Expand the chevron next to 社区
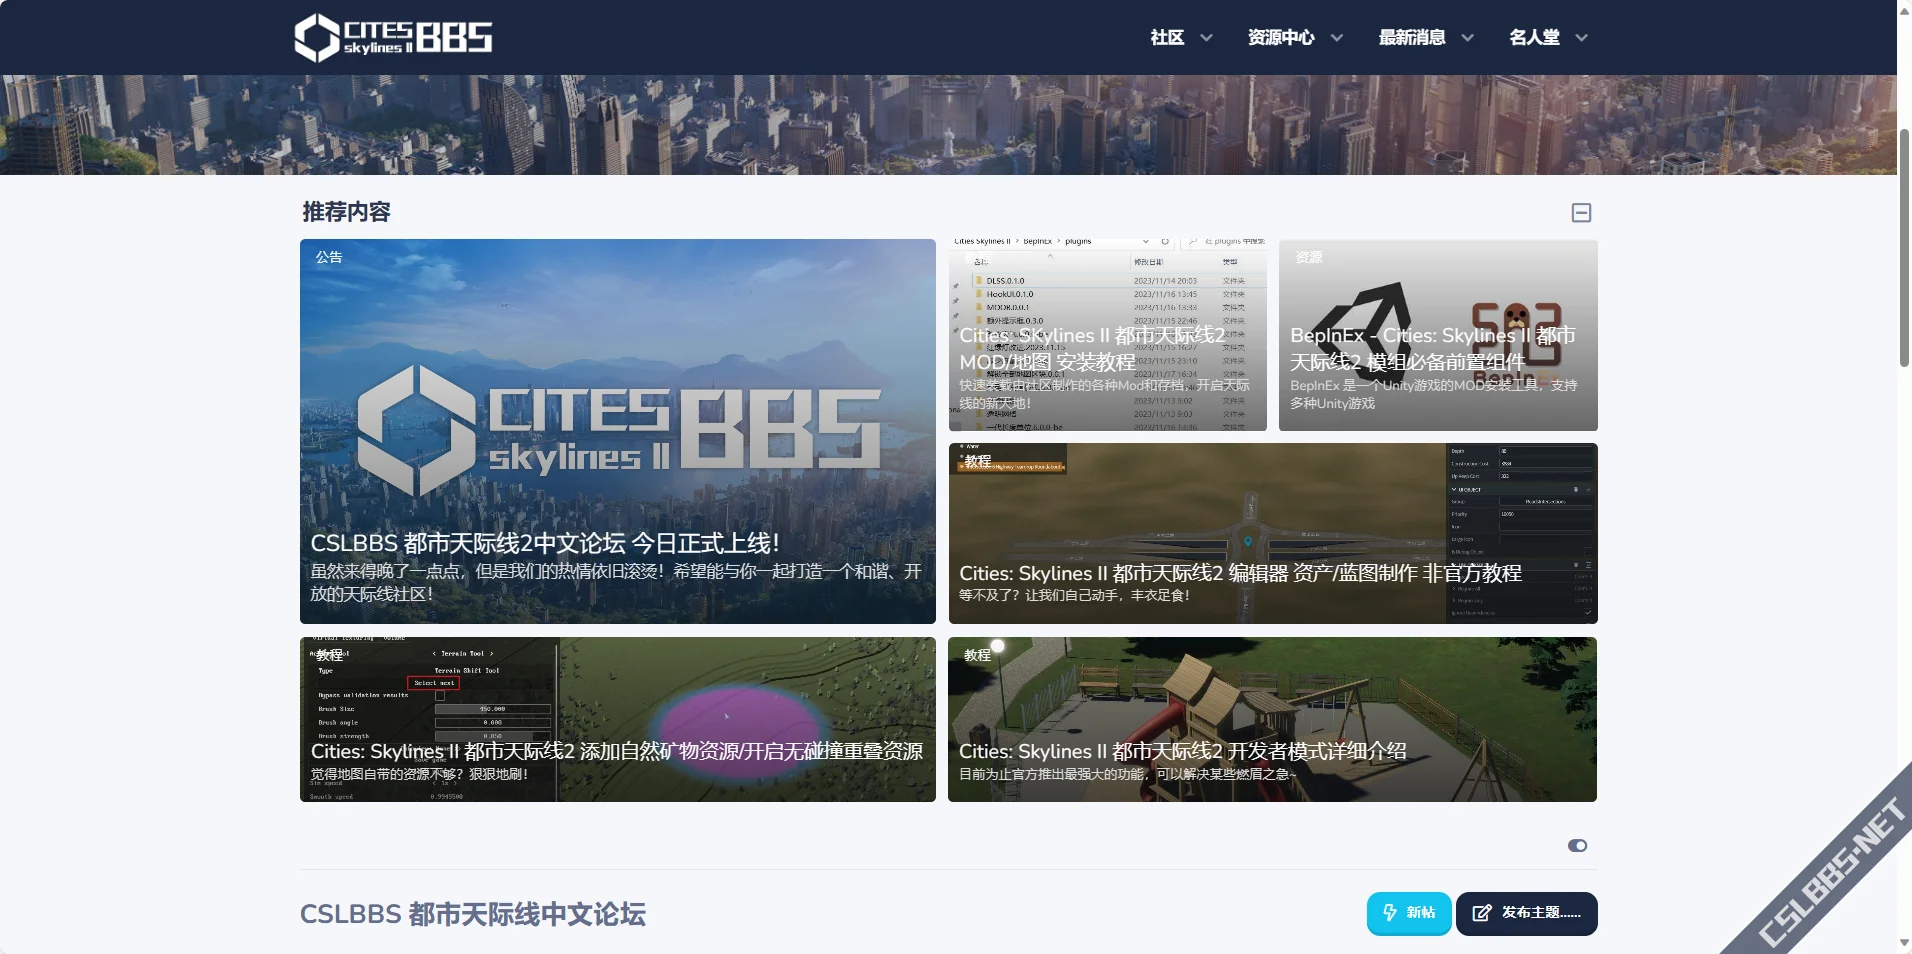 (x=1206, y=38)
